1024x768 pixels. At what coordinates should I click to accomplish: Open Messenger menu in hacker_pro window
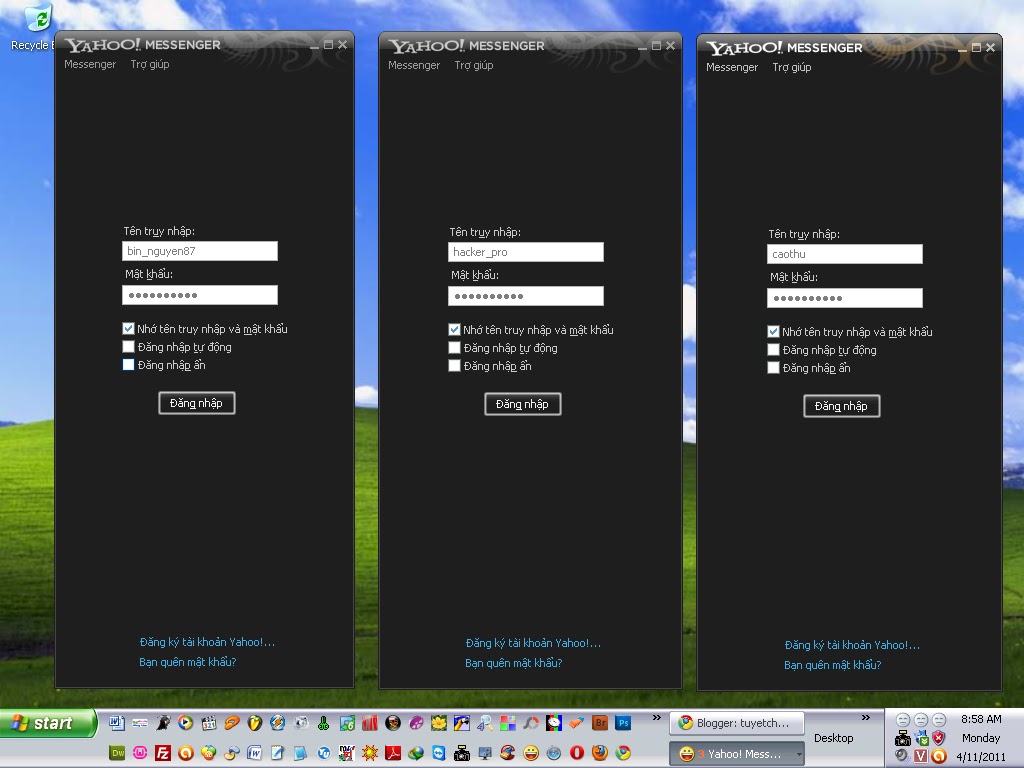pos(414,65)
